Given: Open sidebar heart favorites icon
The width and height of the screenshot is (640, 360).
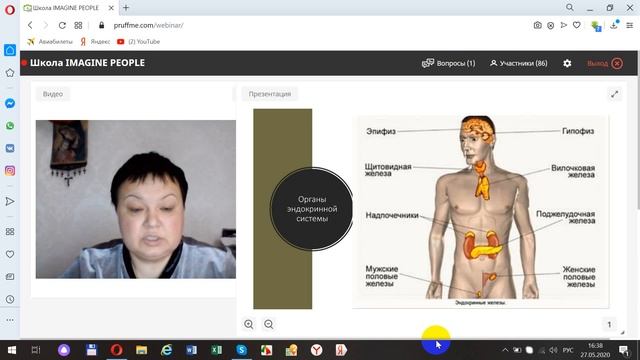Looking at the screenshot, I should (10, 254).
